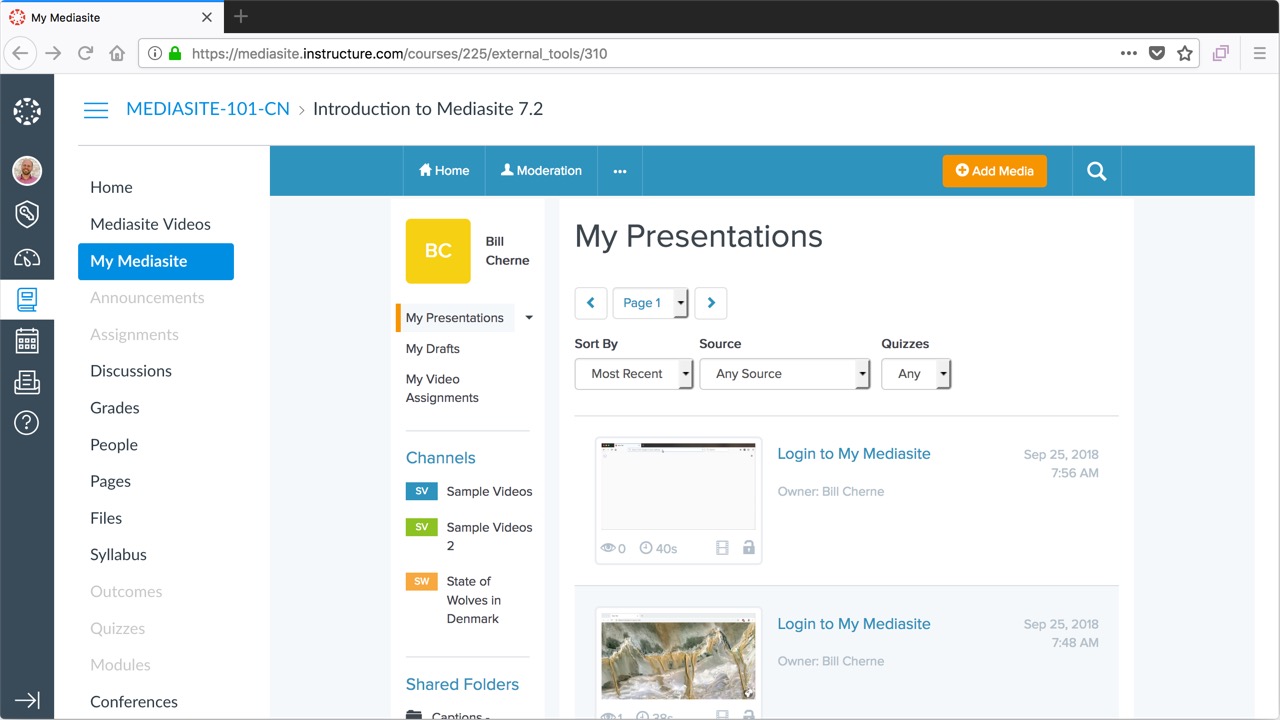This screenshot has height=720, width=1280.
Task: Open Pages course nav item
Action: [110, 481]
